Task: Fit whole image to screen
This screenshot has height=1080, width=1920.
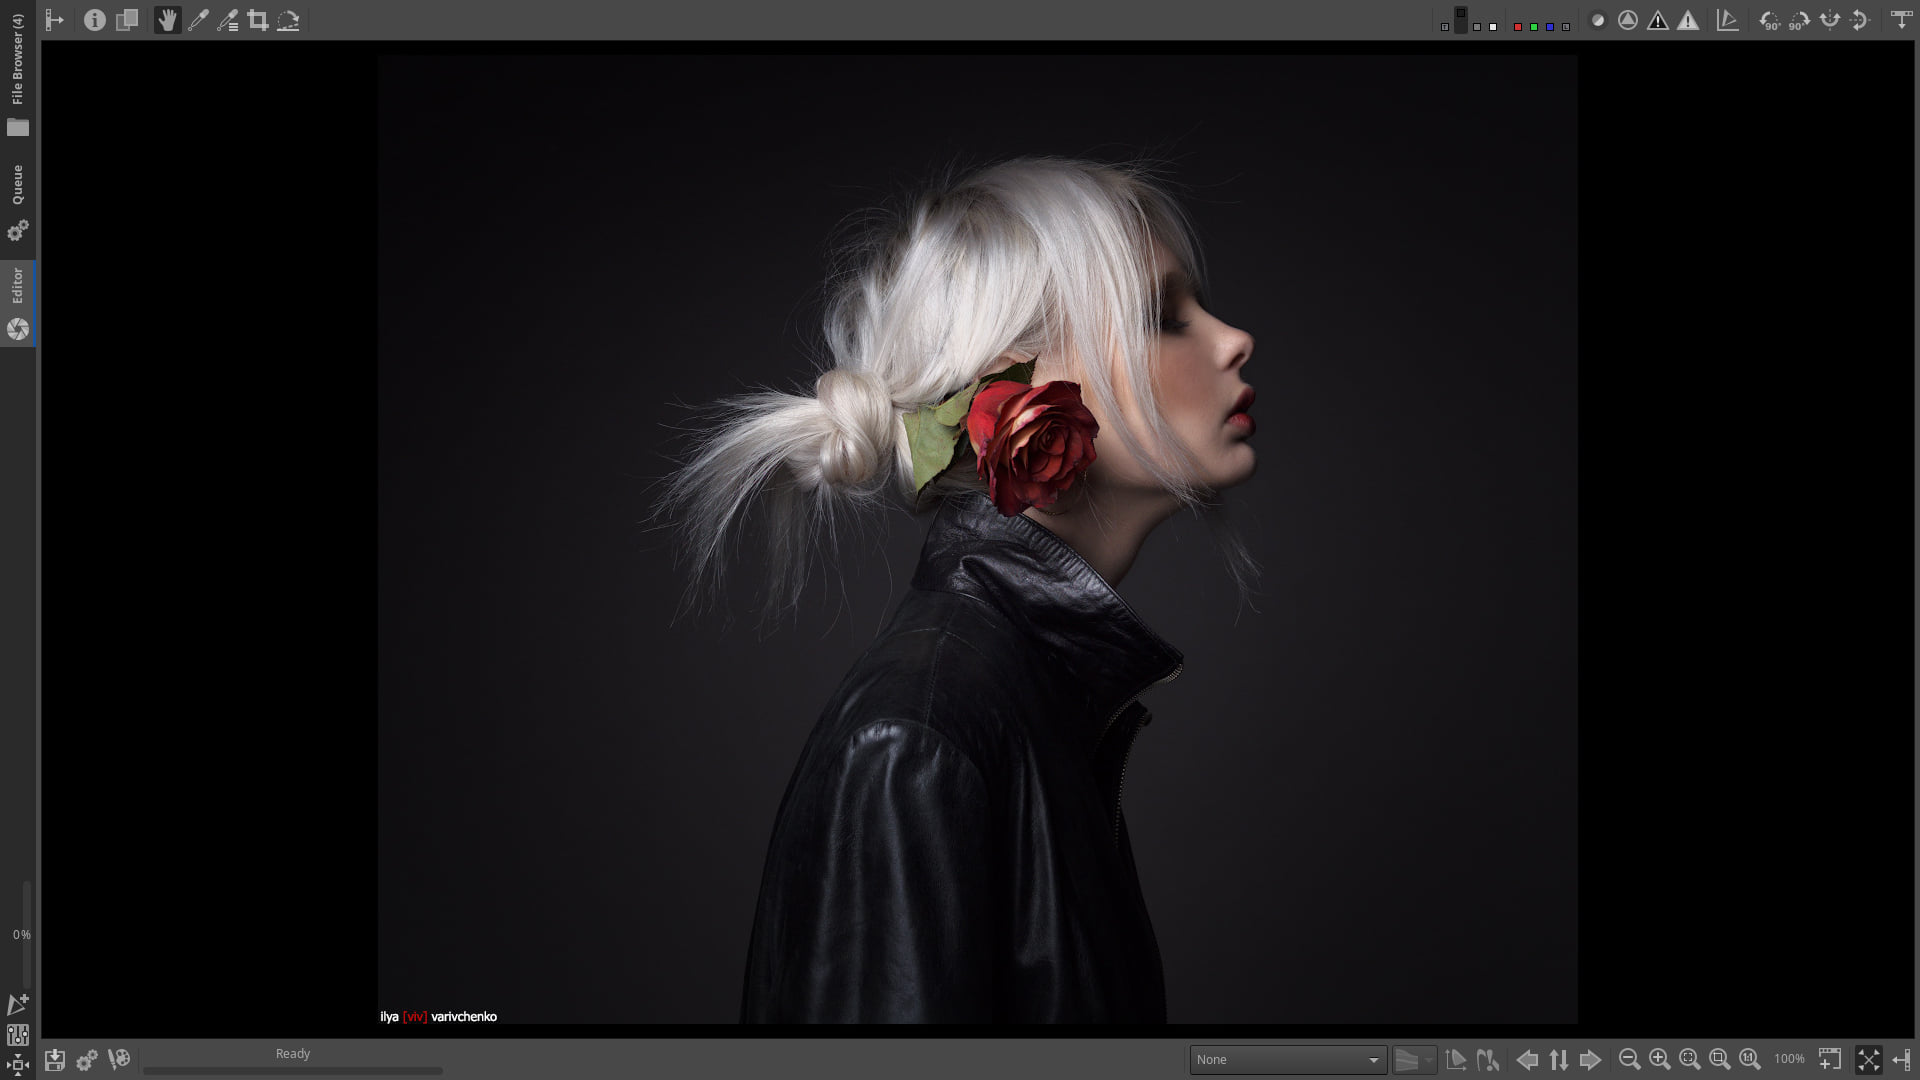Action: point(1690,1059)
